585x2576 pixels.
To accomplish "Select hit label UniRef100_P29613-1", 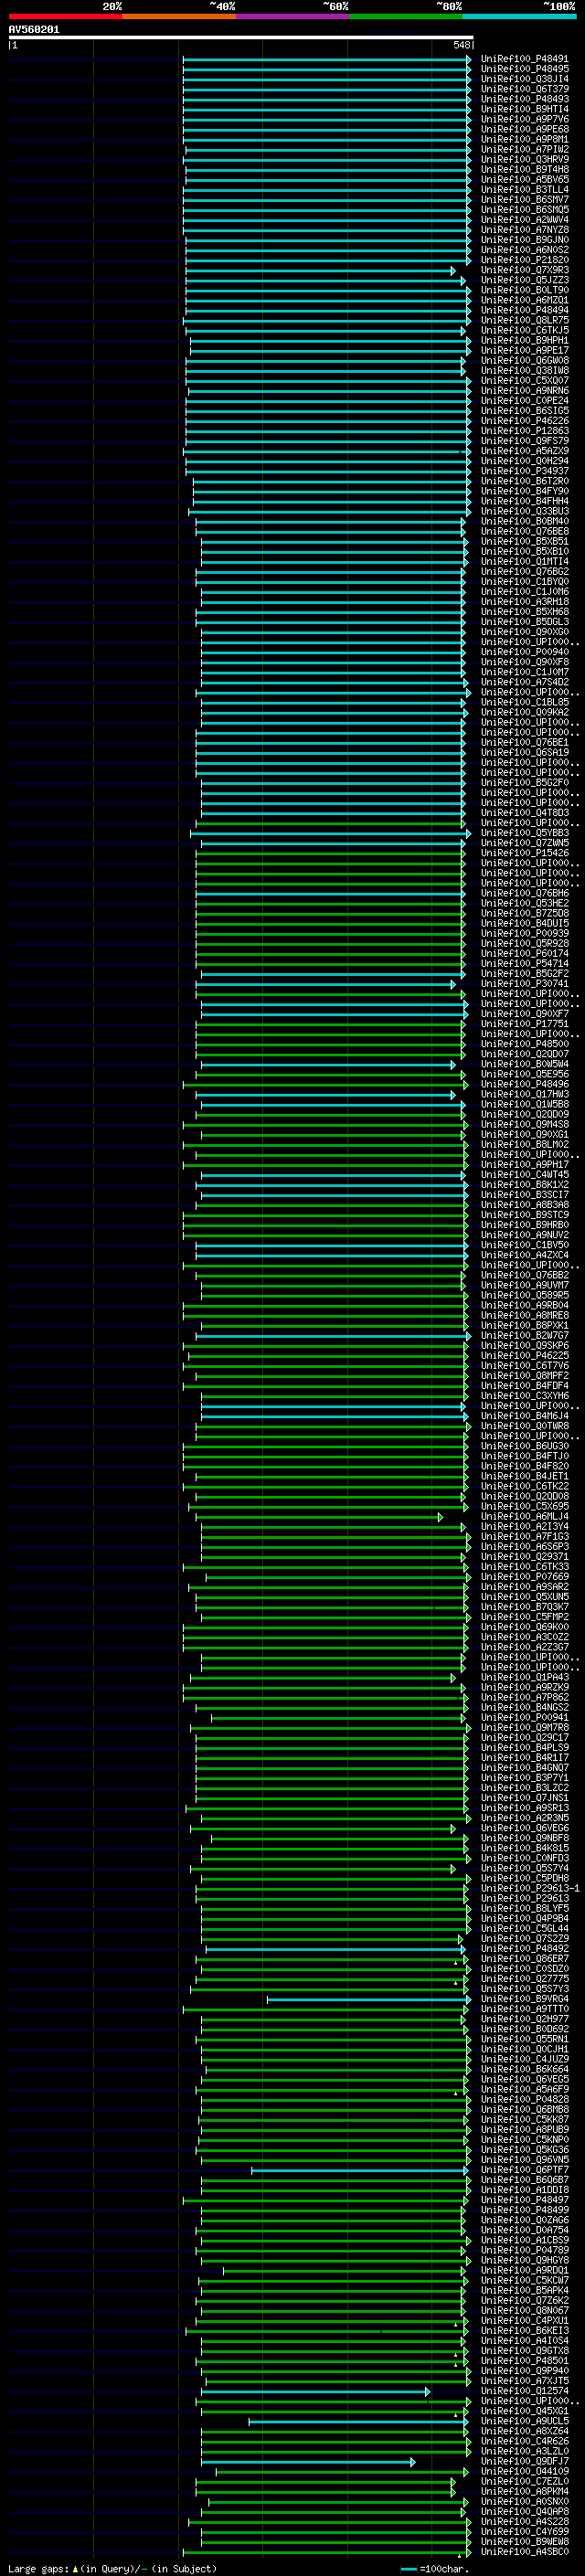I will pyautogui.click(x=529, y=1888).
